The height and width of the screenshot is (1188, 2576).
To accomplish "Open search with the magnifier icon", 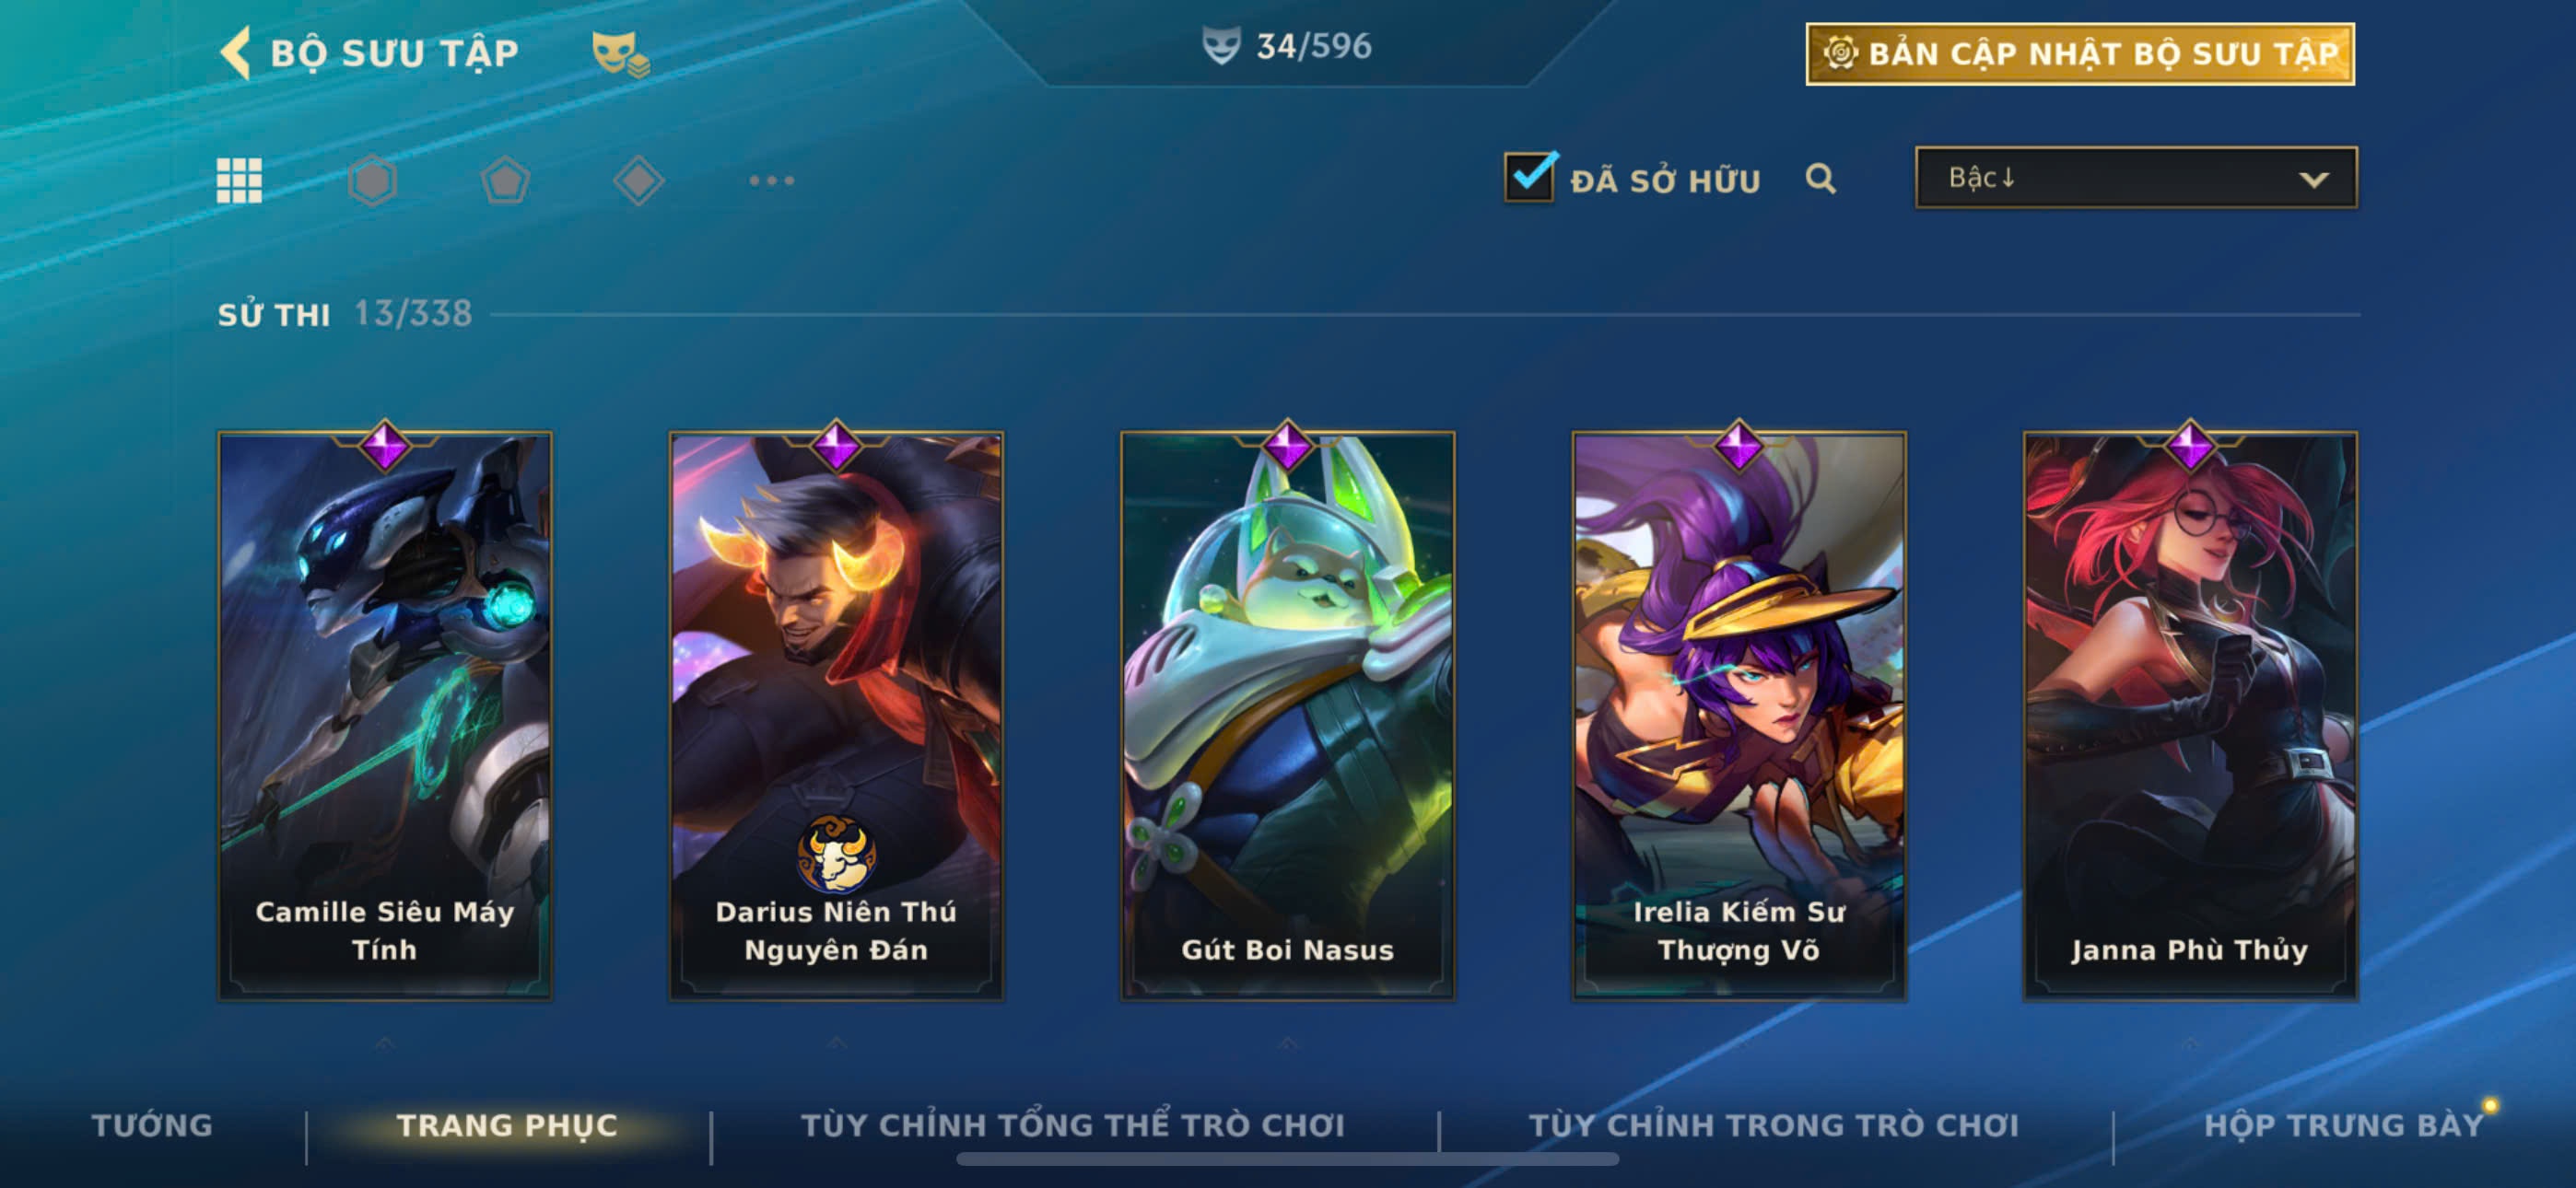I will 1820,179.
